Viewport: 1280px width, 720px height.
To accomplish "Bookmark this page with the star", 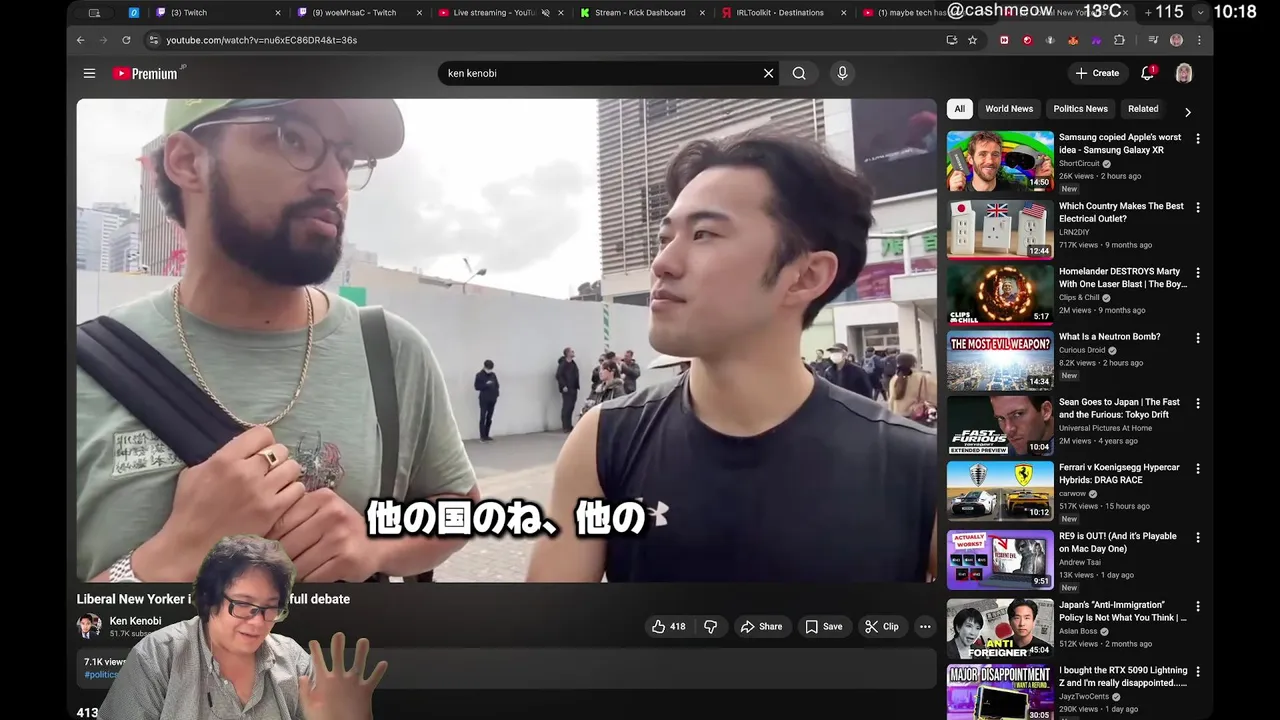I will pos(972,40).
